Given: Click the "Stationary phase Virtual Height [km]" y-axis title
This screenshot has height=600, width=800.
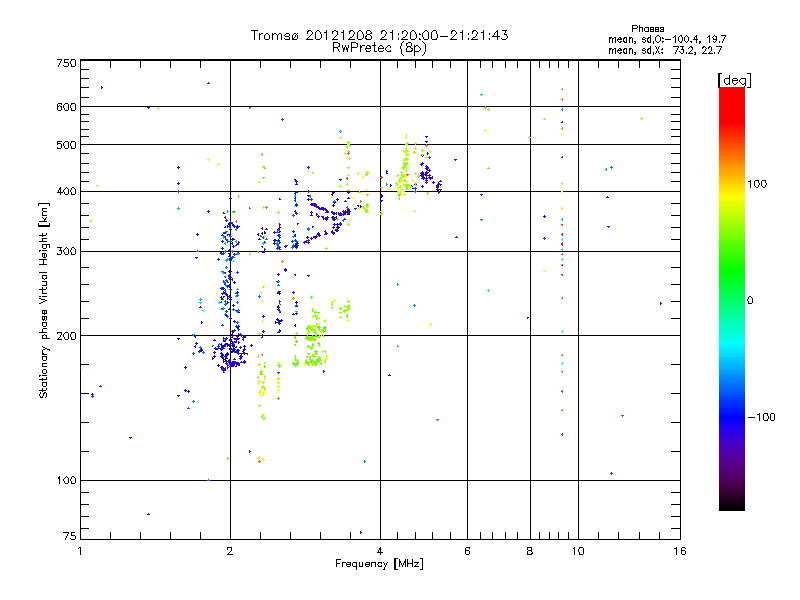Looking at the screenshot, I should point(43,300).
